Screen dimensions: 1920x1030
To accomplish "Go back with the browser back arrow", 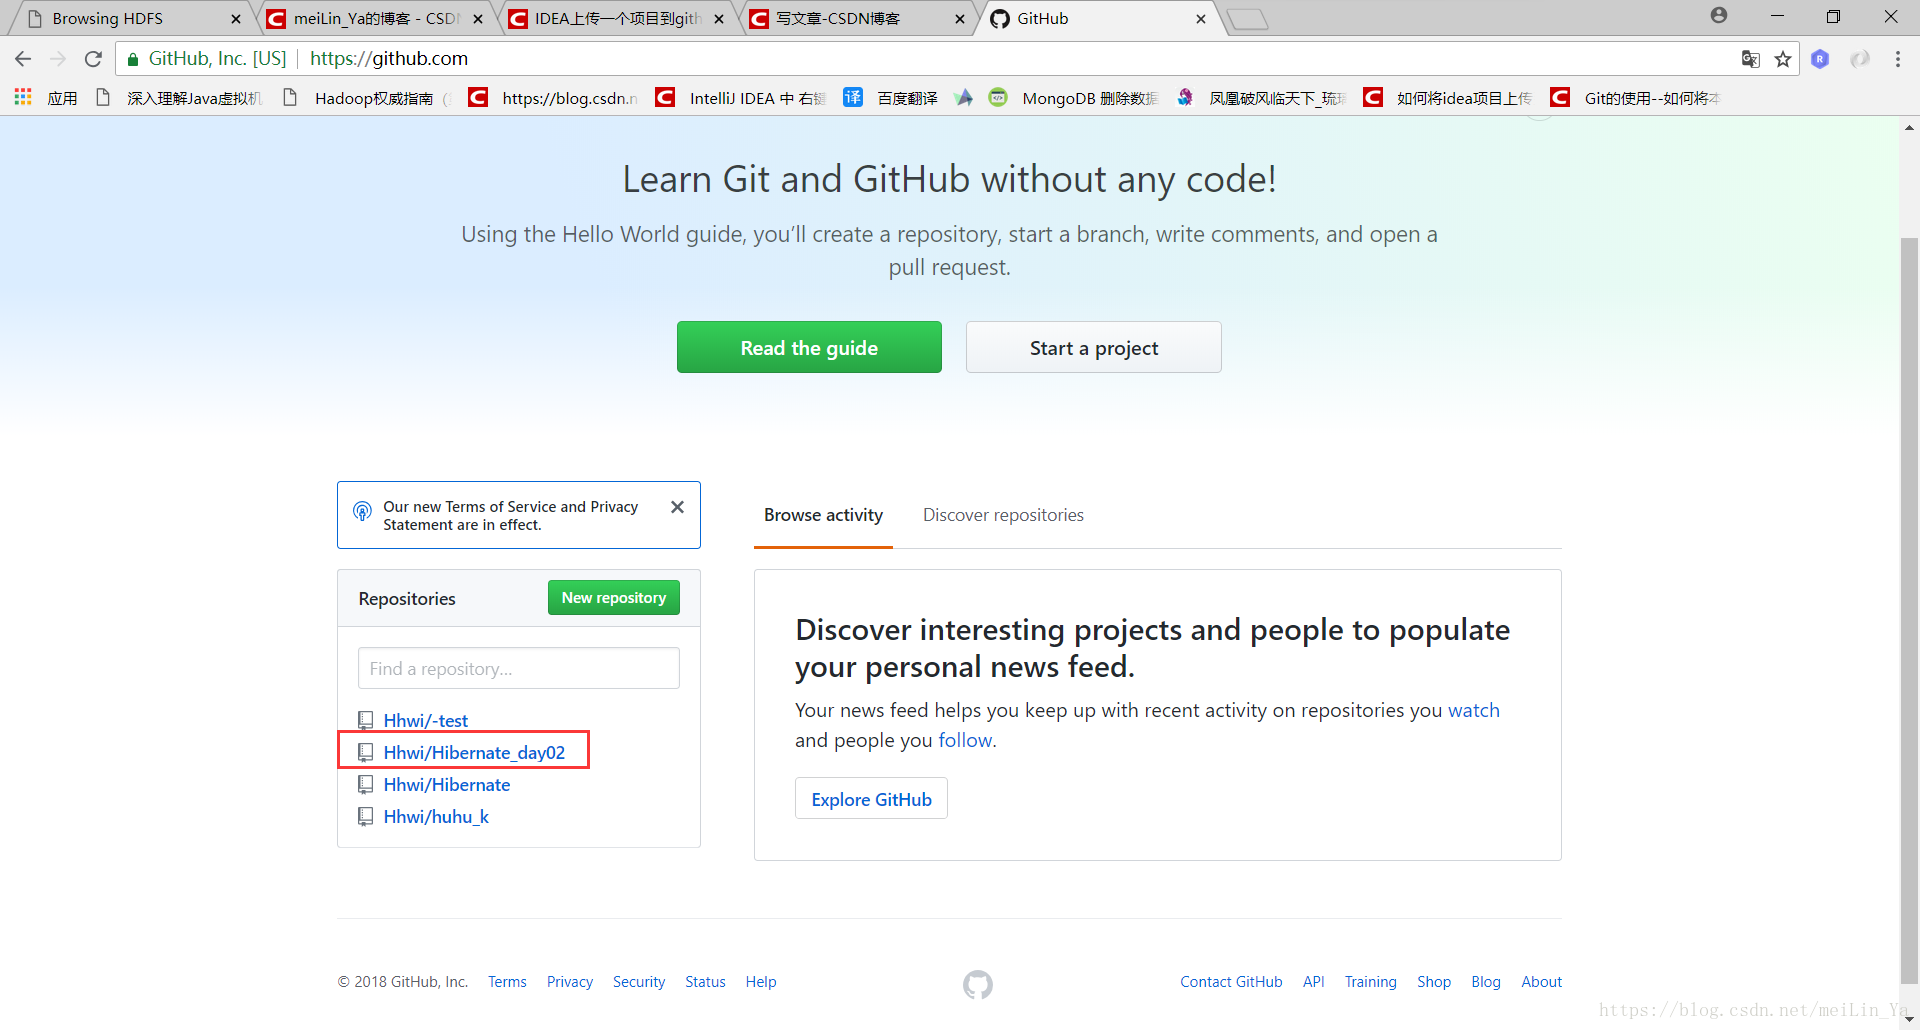I will [x=23, y=59].
